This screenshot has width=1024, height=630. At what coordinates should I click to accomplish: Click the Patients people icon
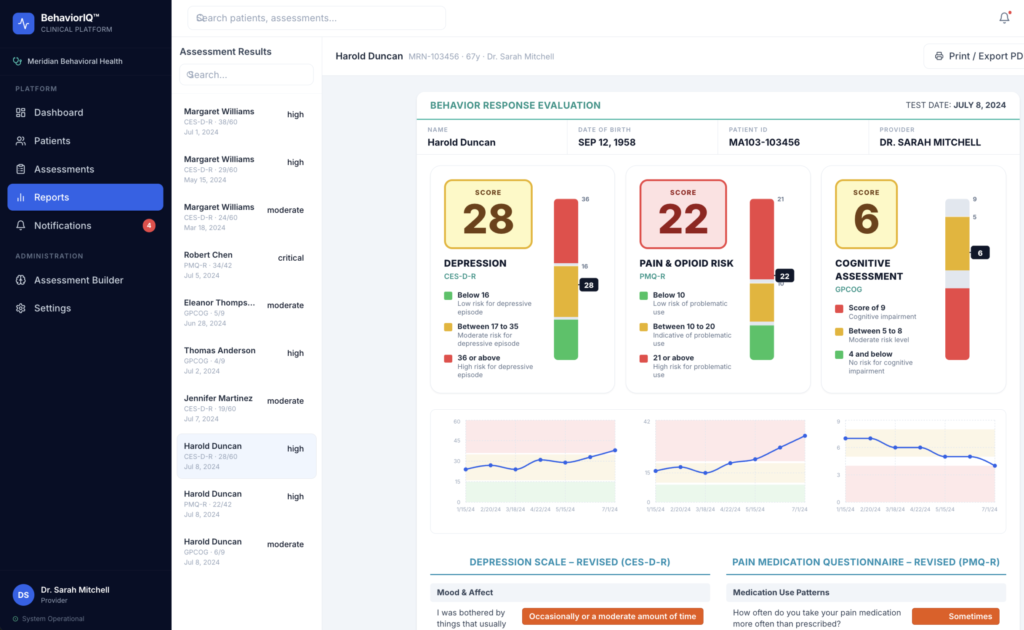[21, 140]
